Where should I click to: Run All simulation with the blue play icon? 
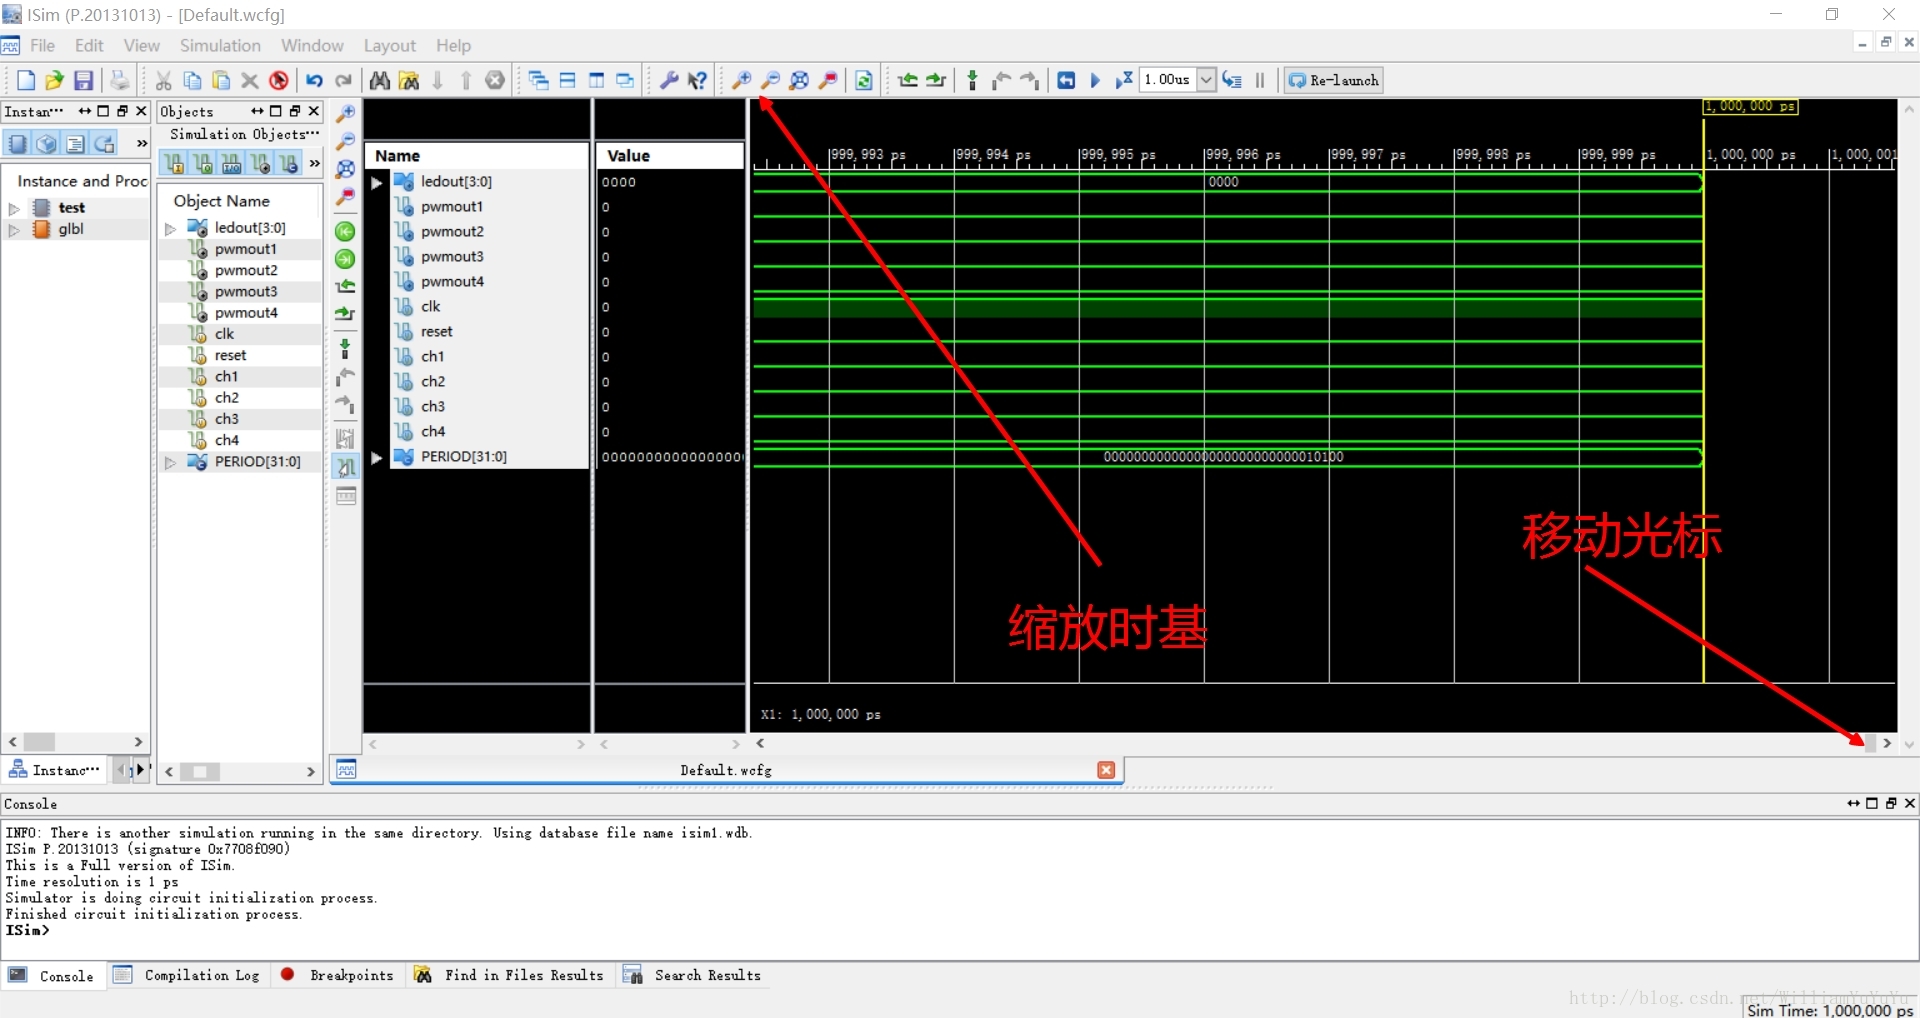coord(1094,80)
